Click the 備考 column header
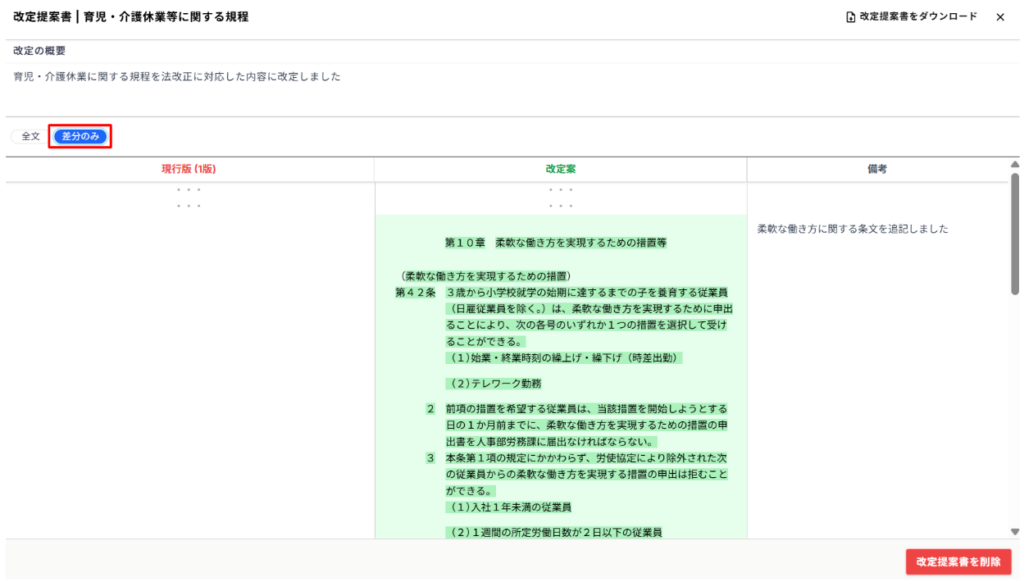Viewport: 1024px width, 582px height. coord(877,169)
